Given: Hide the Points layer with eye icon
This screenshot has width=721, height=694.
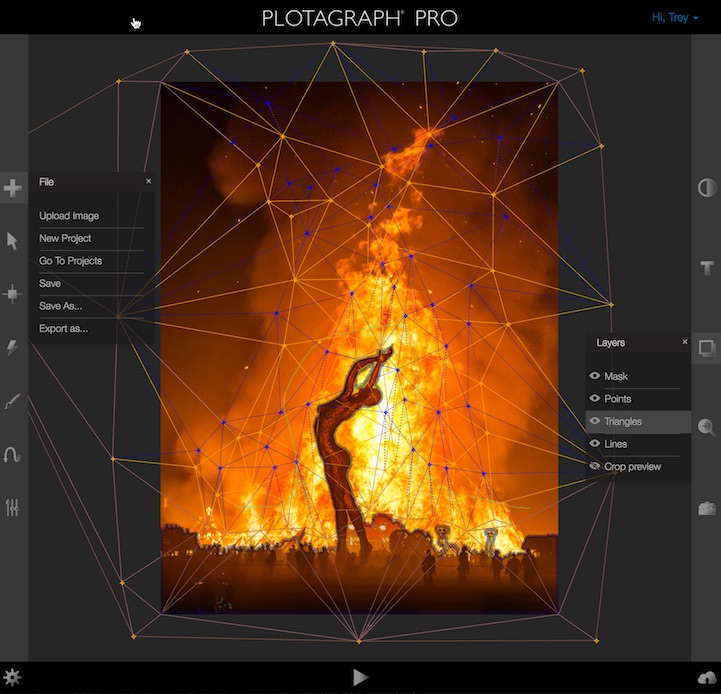Looking at the screenshot, I should point(595,399).
